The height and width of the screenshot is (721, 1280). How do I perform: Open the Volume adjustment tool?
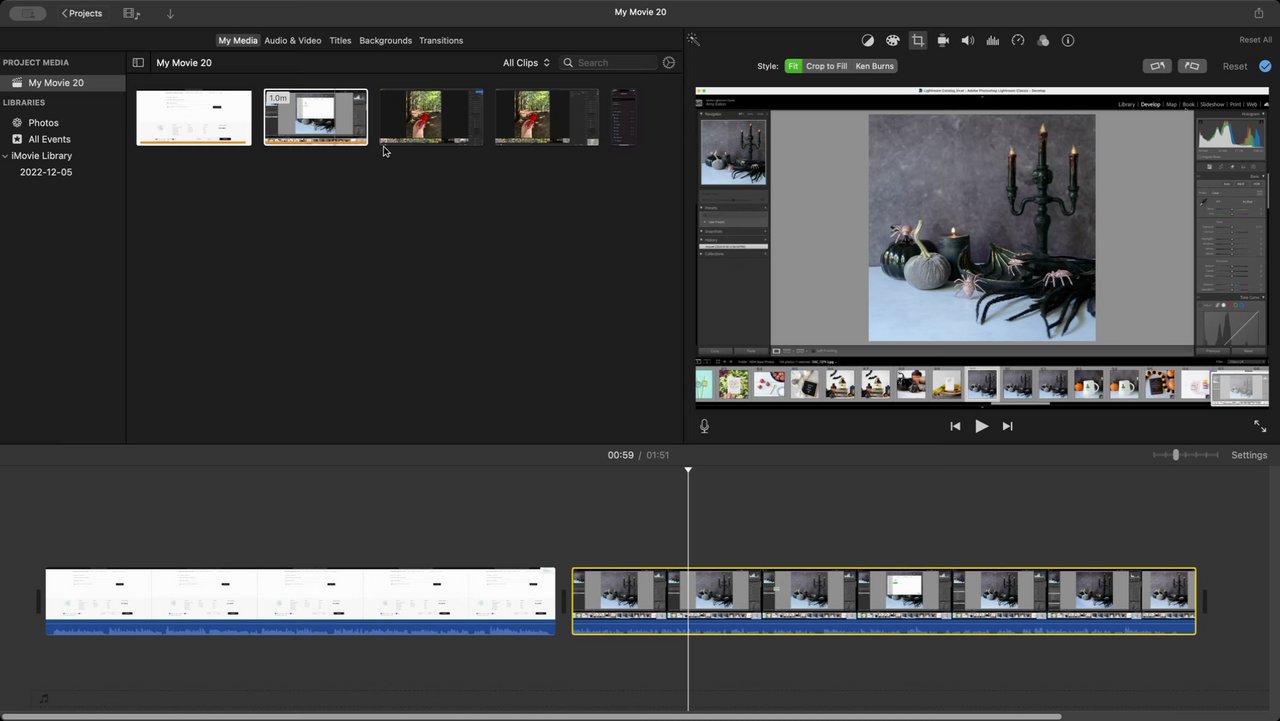point(968,41)
